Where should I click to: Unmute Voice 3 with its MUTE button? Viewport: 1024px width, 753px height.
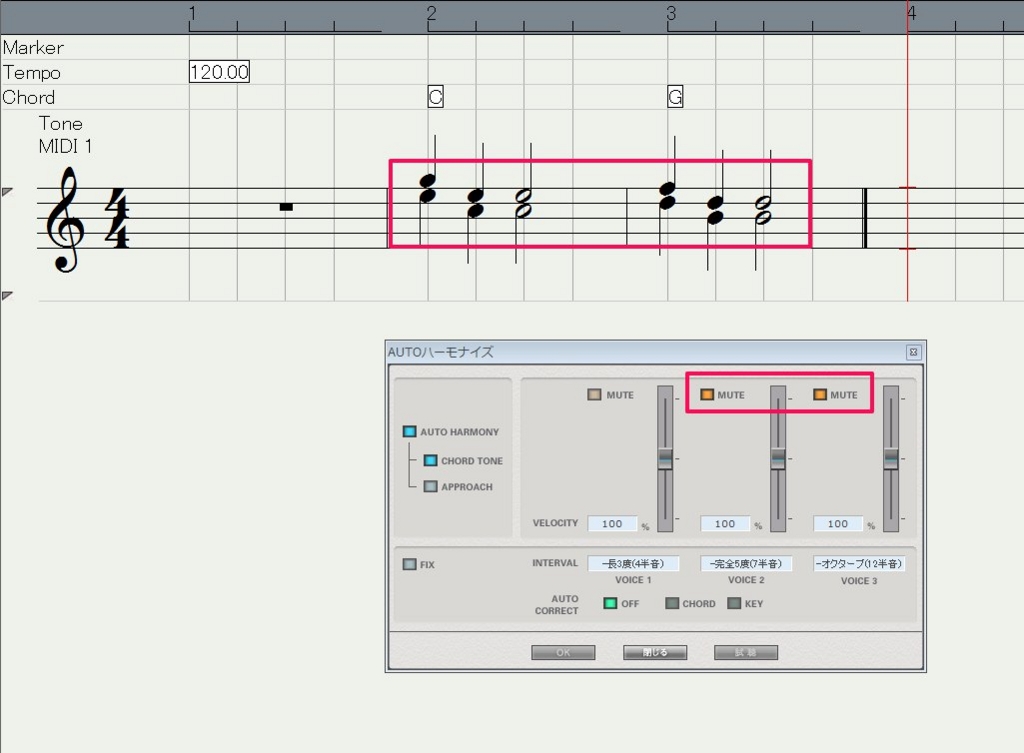pyautogui.click(x=820, y=395)
